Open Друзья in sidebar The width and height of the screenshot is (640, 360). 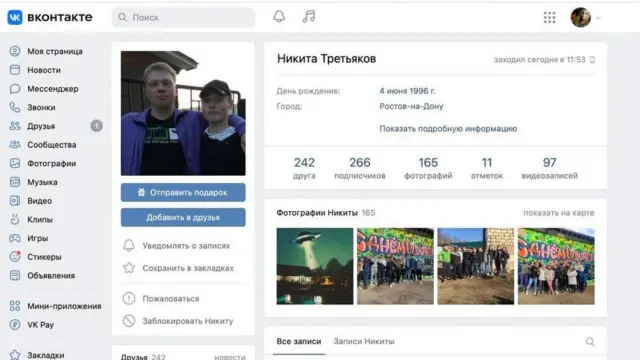pos(41,126)
